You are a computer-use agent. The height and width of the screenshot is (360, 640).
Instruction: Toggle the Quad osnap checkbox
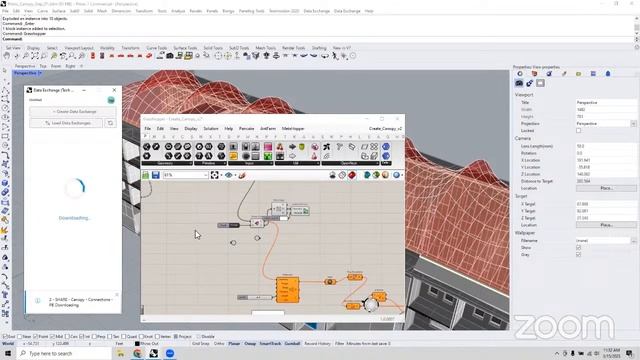click(x=124, y=337)
